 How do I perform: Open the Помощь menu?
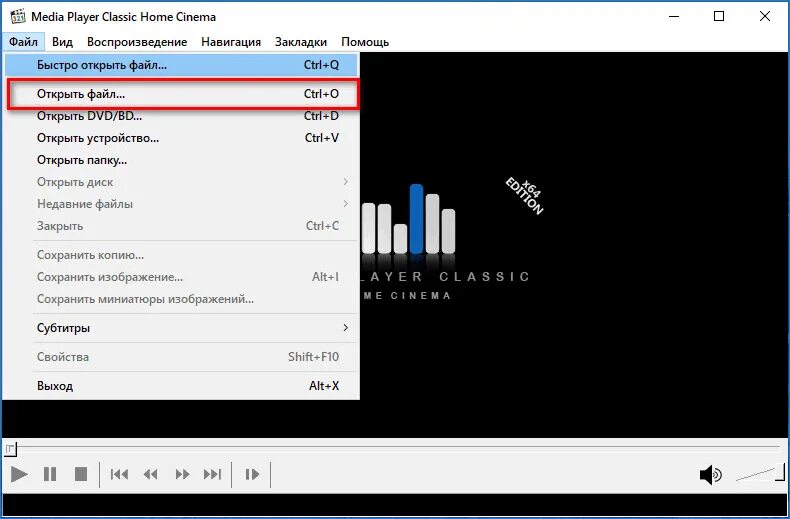[x=365, y=42]
